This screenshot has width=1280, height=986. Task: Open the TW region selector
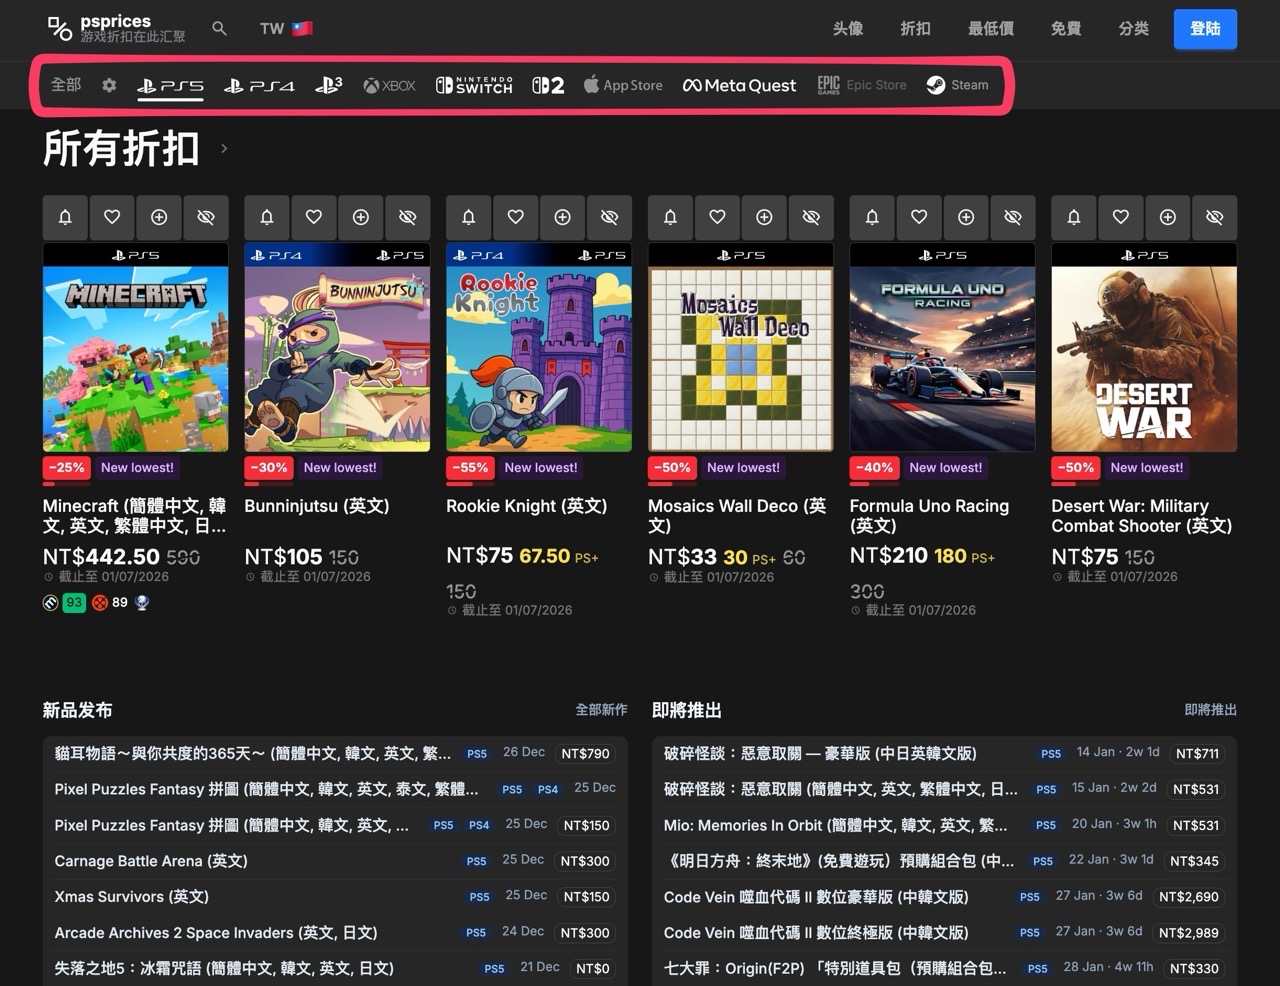pyautogui.click(x=286, y=29)
